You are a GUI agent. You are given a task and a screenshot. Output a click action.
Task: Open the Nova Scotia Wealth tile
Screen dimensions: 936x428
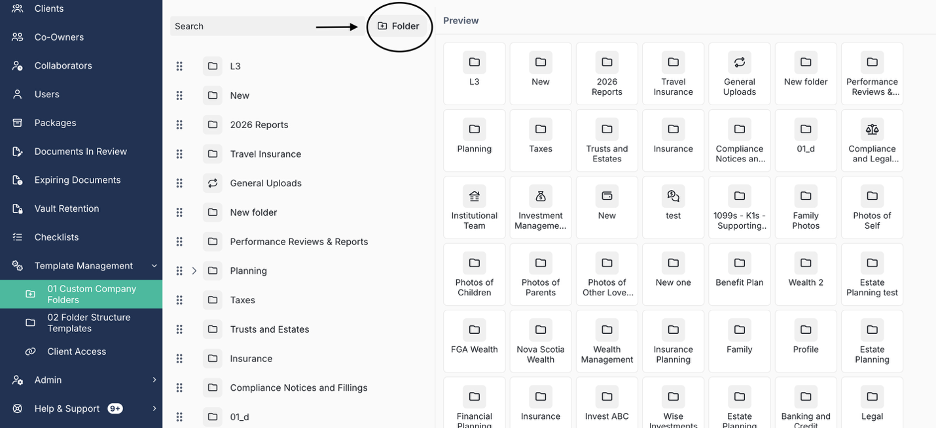541,341
